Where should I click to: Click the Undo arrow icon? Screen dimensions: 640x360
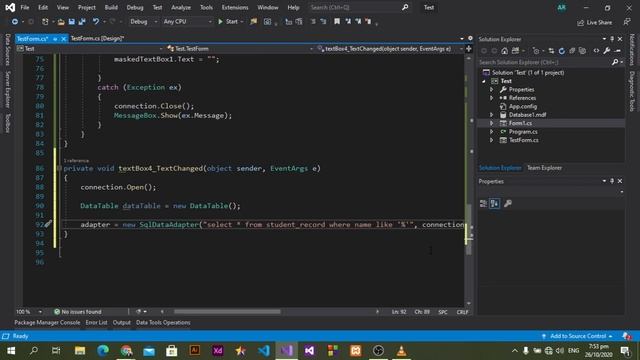pyautogui.click(x=96, y=22)
